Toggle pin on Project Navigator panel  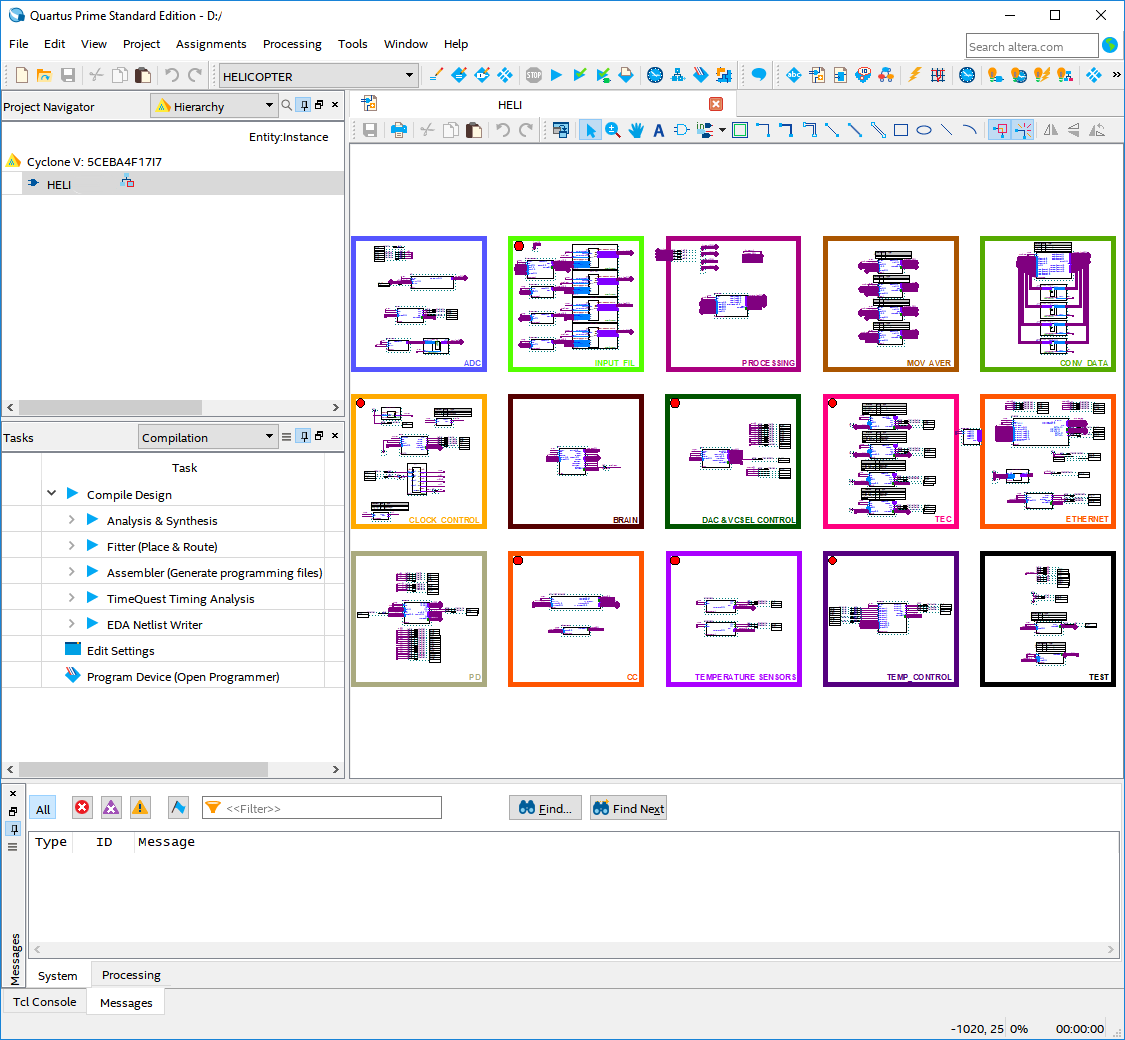[304, 105]
